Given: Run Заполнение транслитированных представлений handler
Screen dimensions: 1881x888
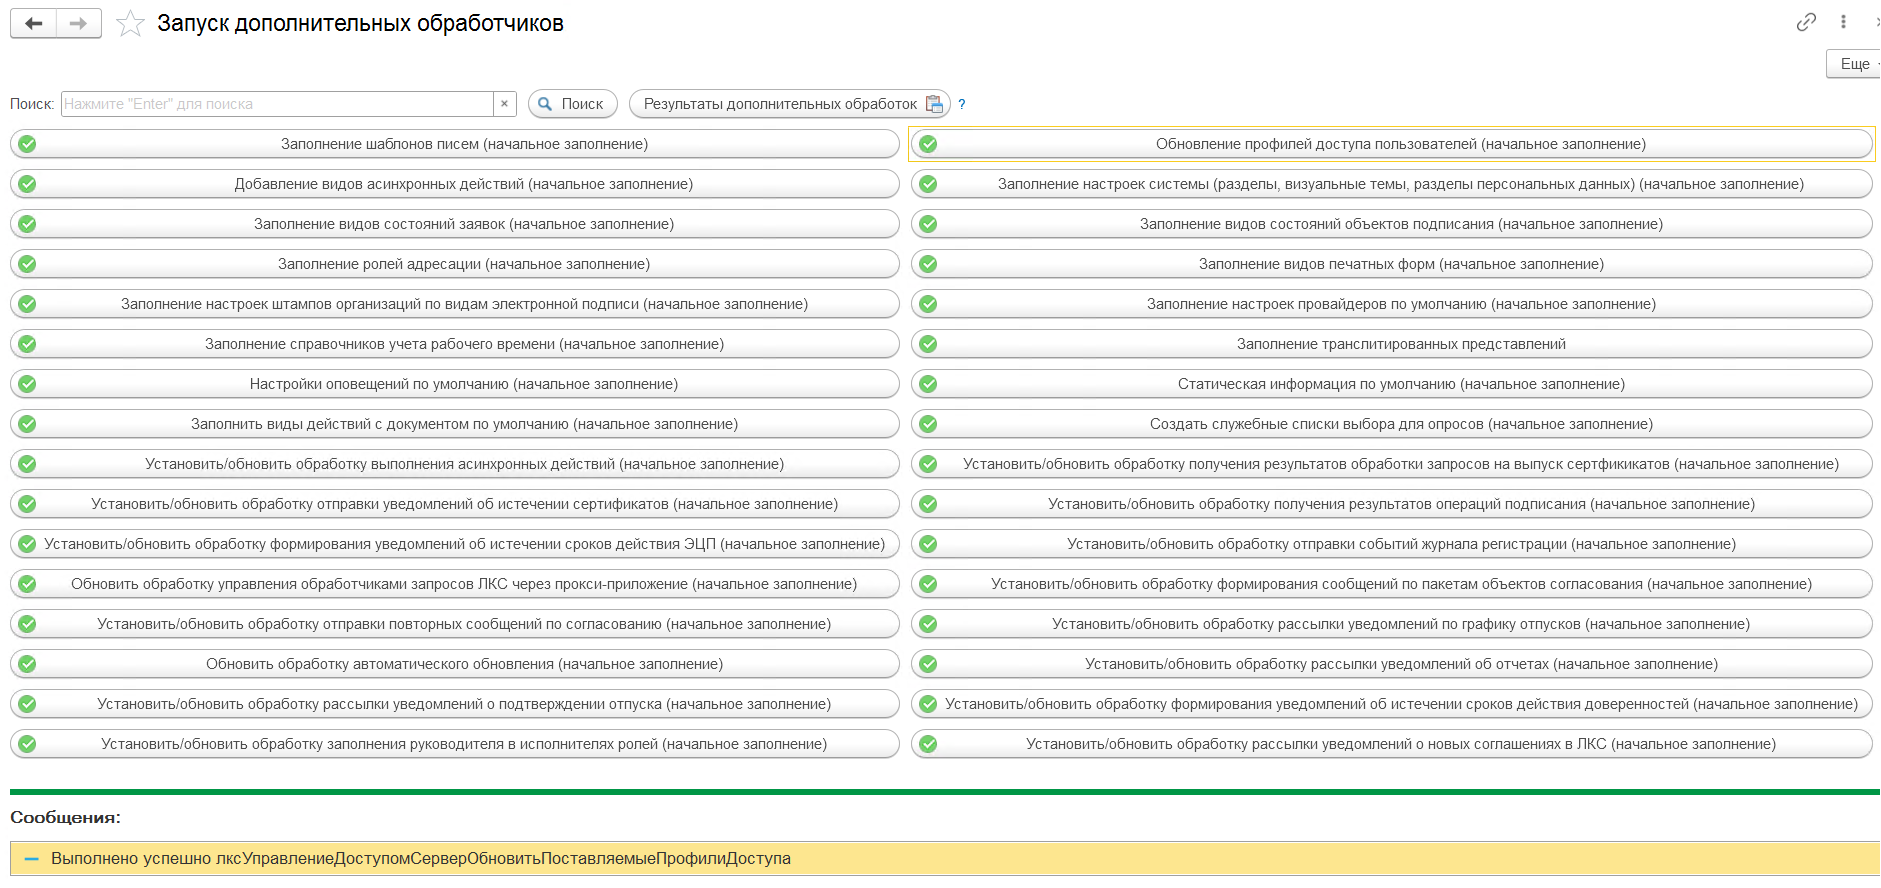Looking at the screenshot, I should [1392, 344].
